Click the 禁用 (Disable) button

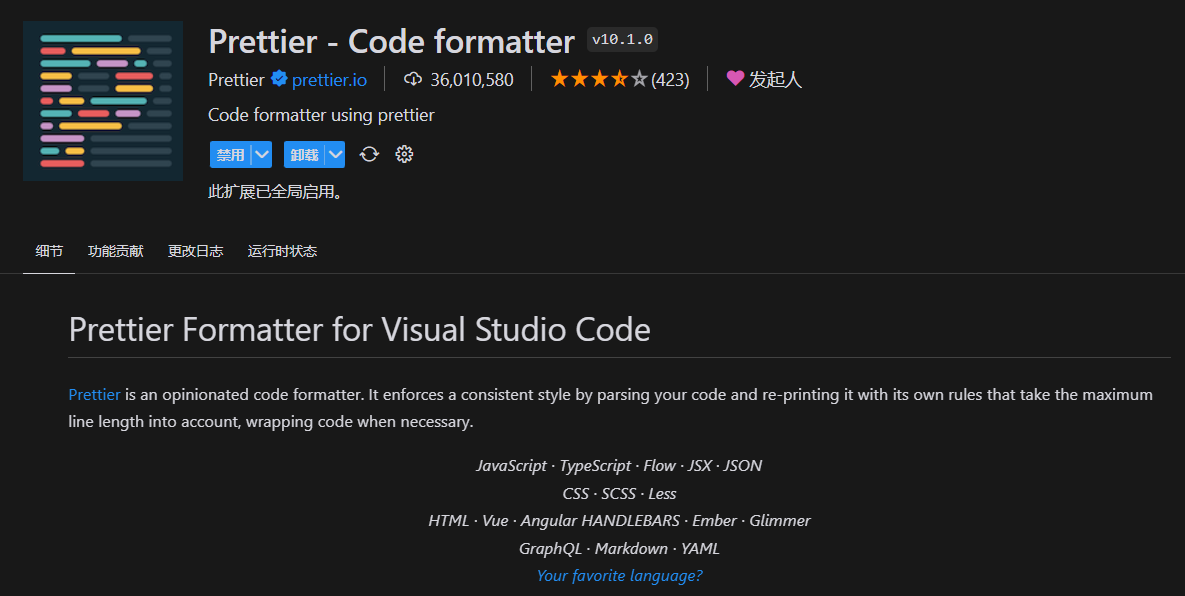pos(231,155)
